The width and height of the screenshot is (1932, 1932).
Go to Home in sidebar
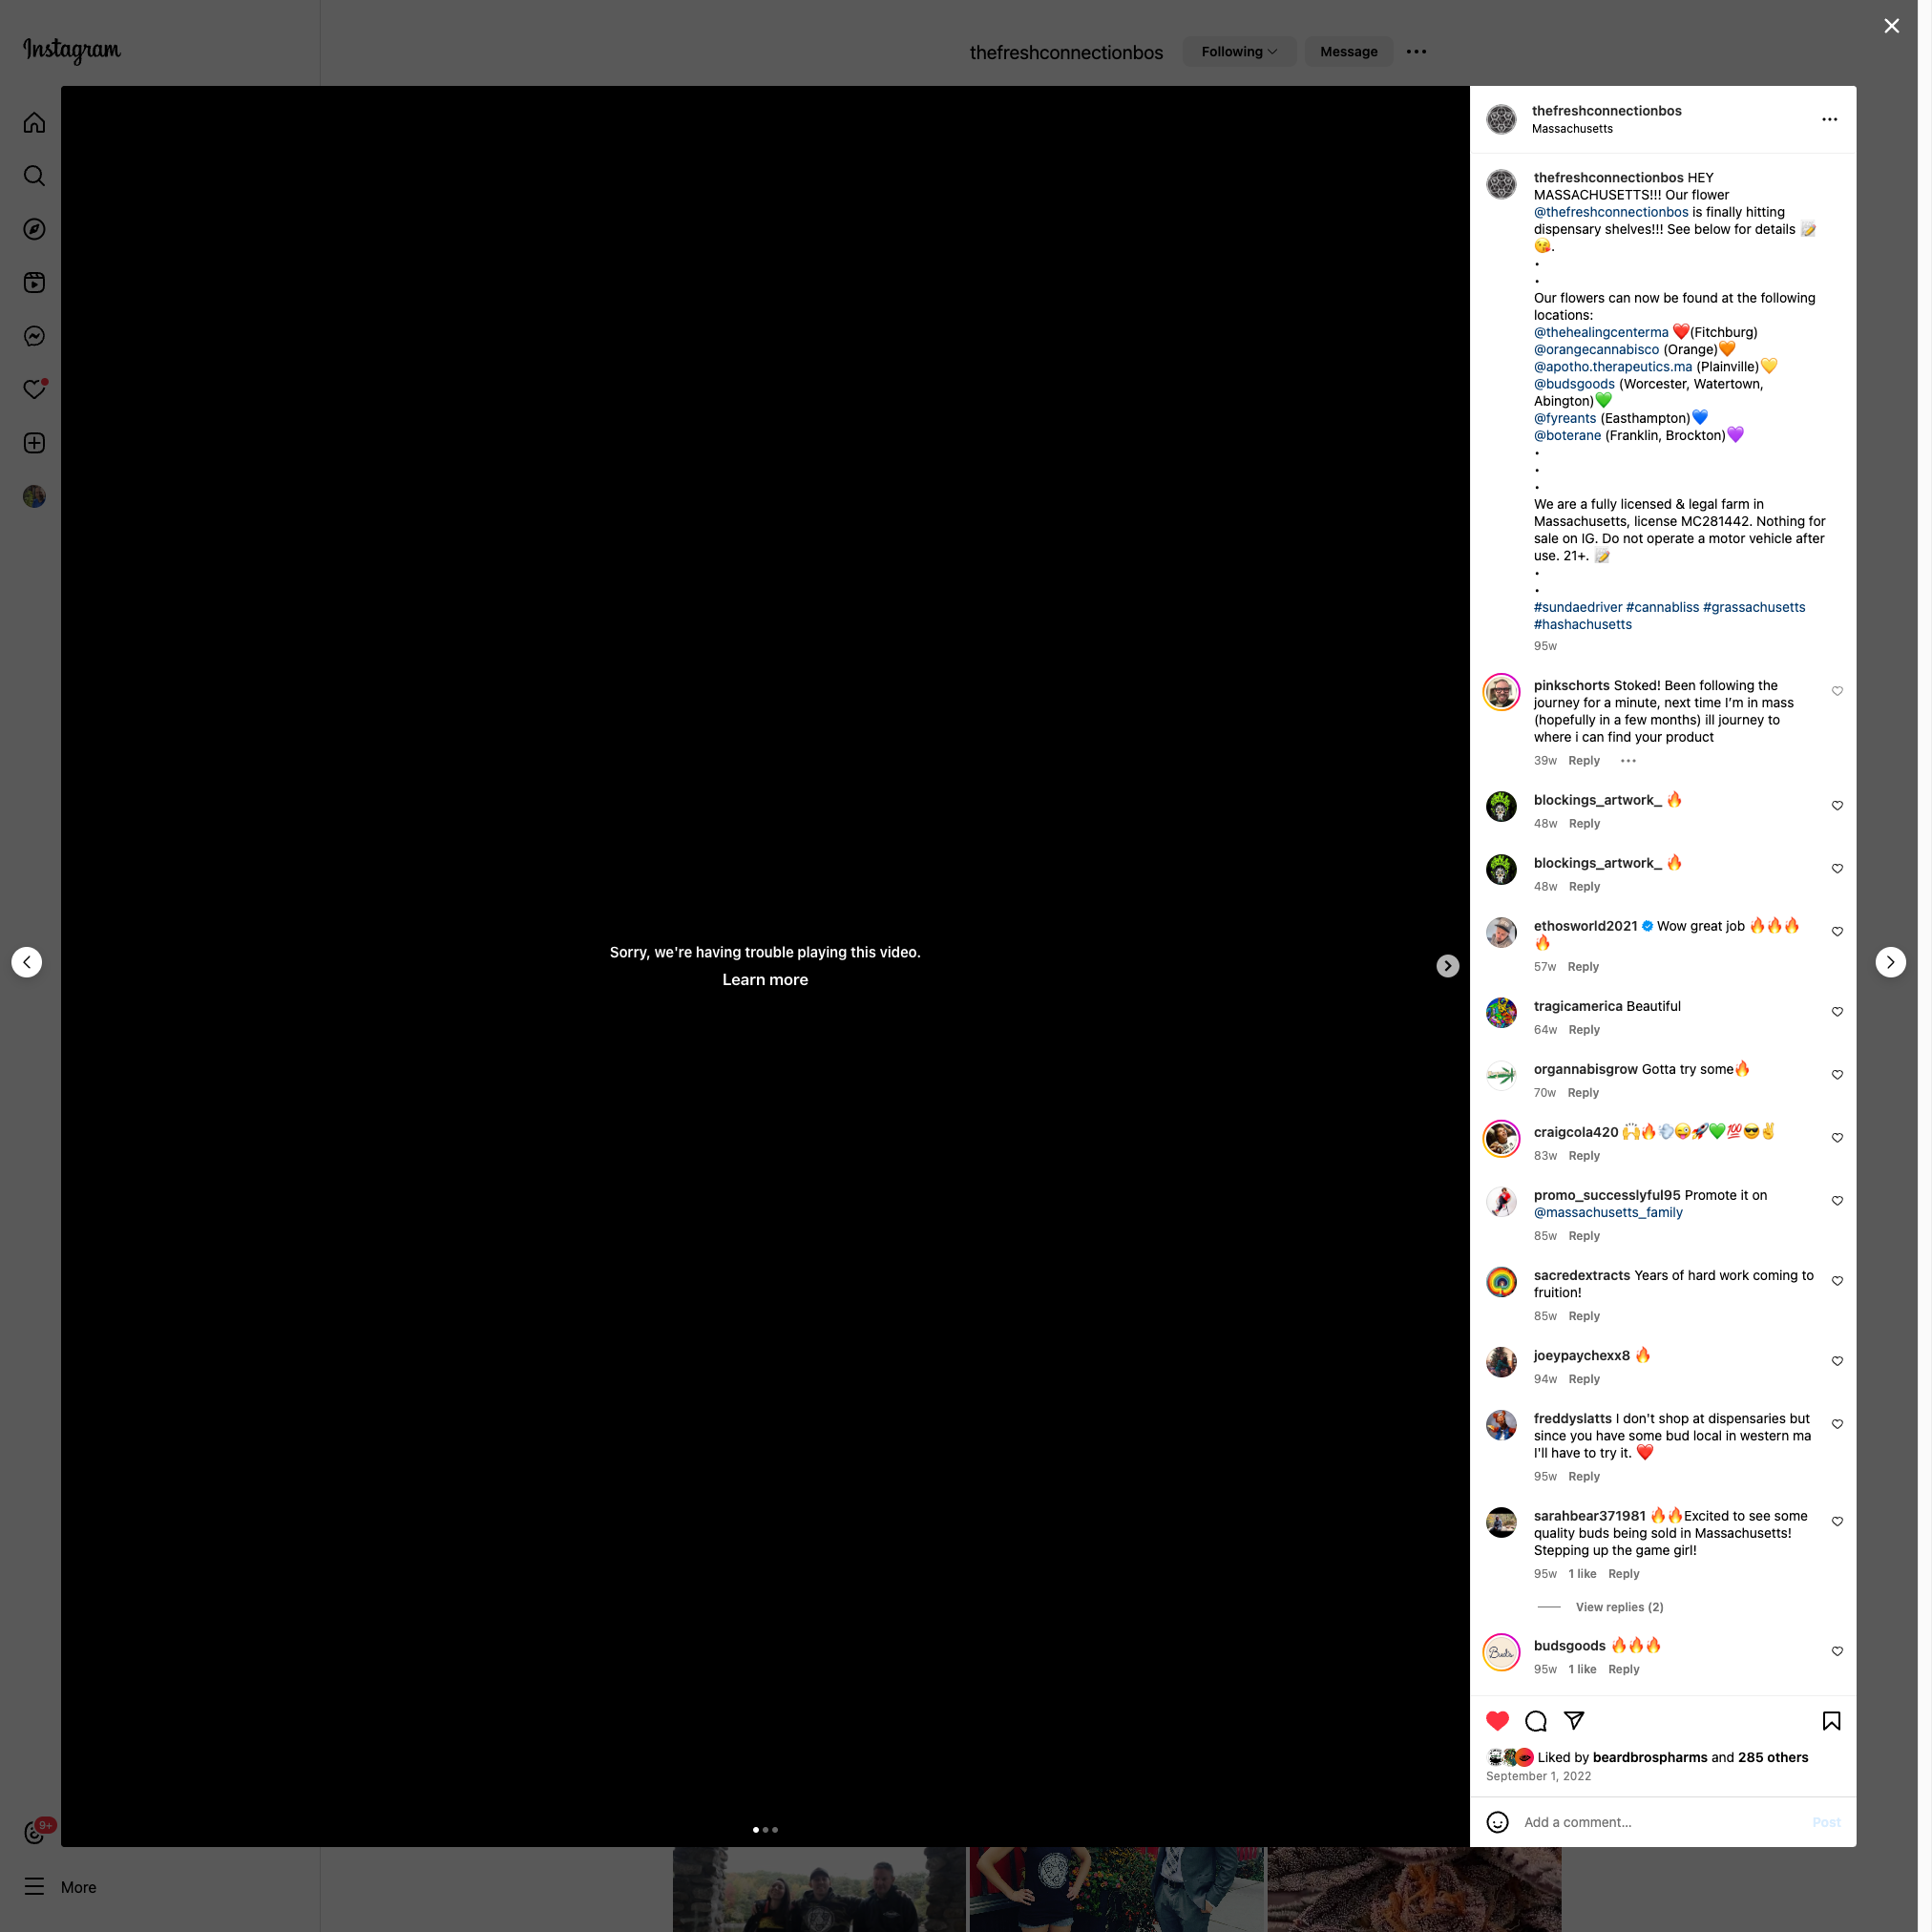point(34,123)
